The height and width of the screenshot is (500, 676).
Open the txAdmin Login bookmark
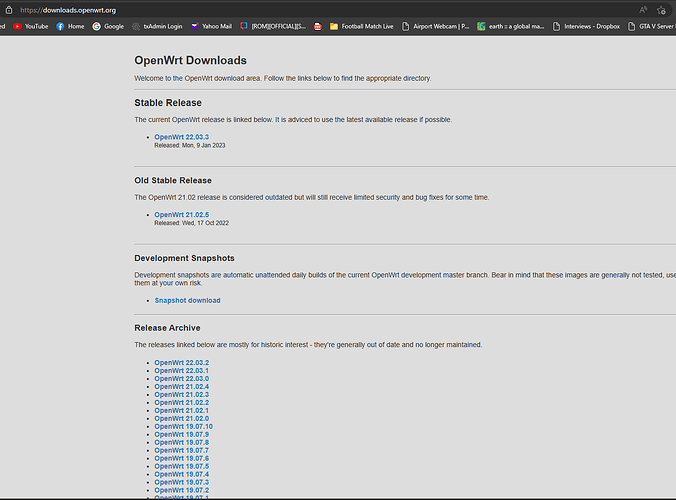pyautogui.click(x=157, y=26)
